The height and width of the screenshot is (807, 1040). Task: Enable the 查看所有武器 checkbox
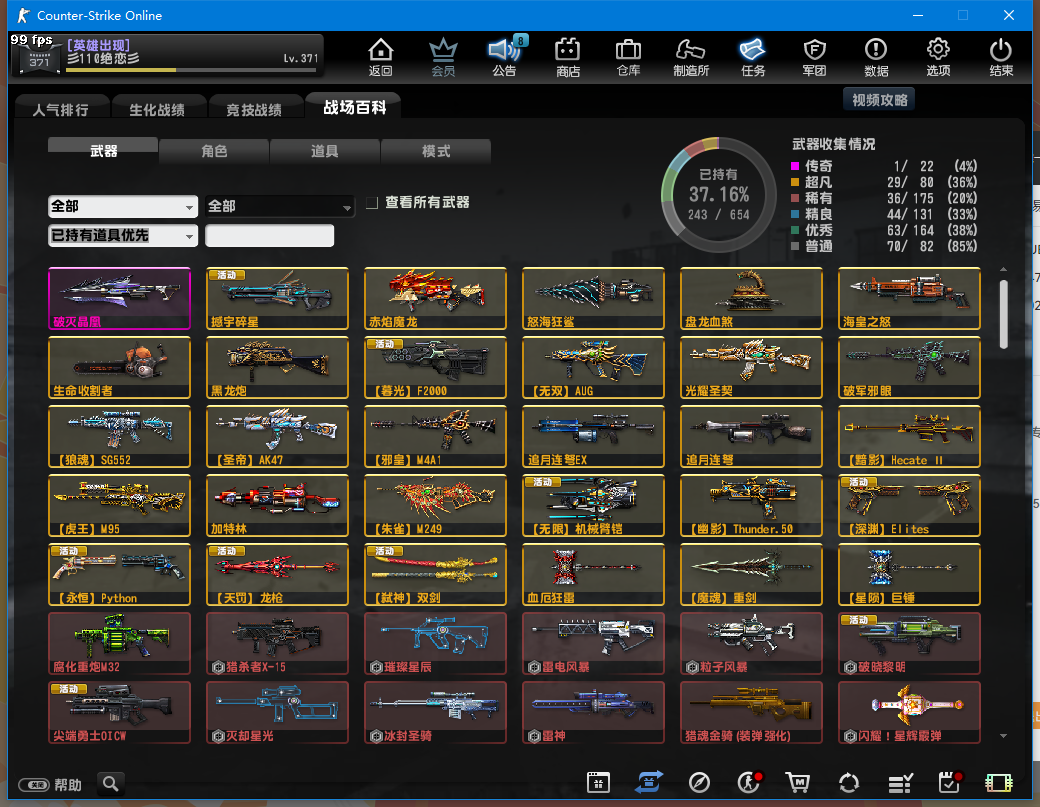pos(372,203)
